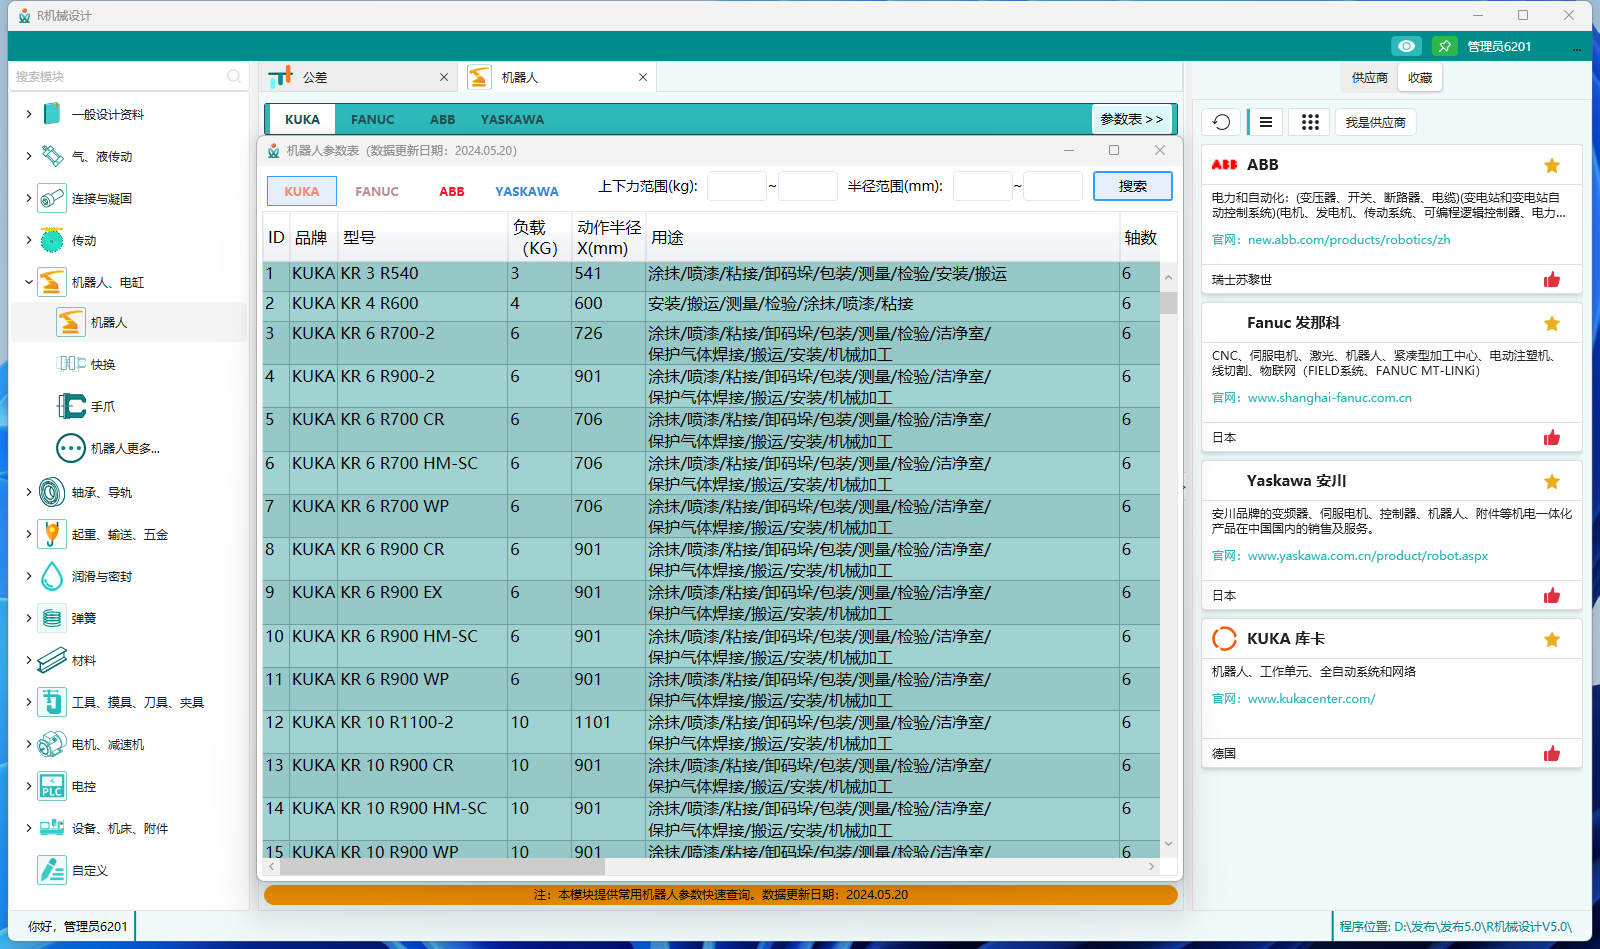
Task: Open the 传动 gear icon
Action: 52,240
